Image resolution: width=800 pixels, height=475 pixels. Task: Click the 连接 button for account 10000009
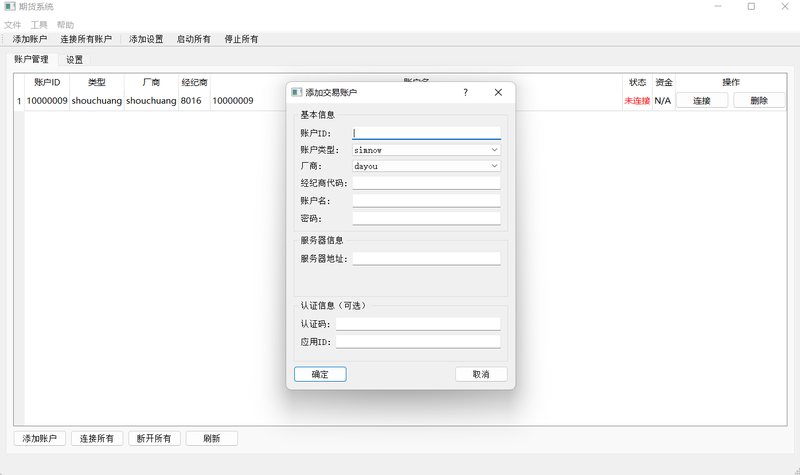click(702, 101)
